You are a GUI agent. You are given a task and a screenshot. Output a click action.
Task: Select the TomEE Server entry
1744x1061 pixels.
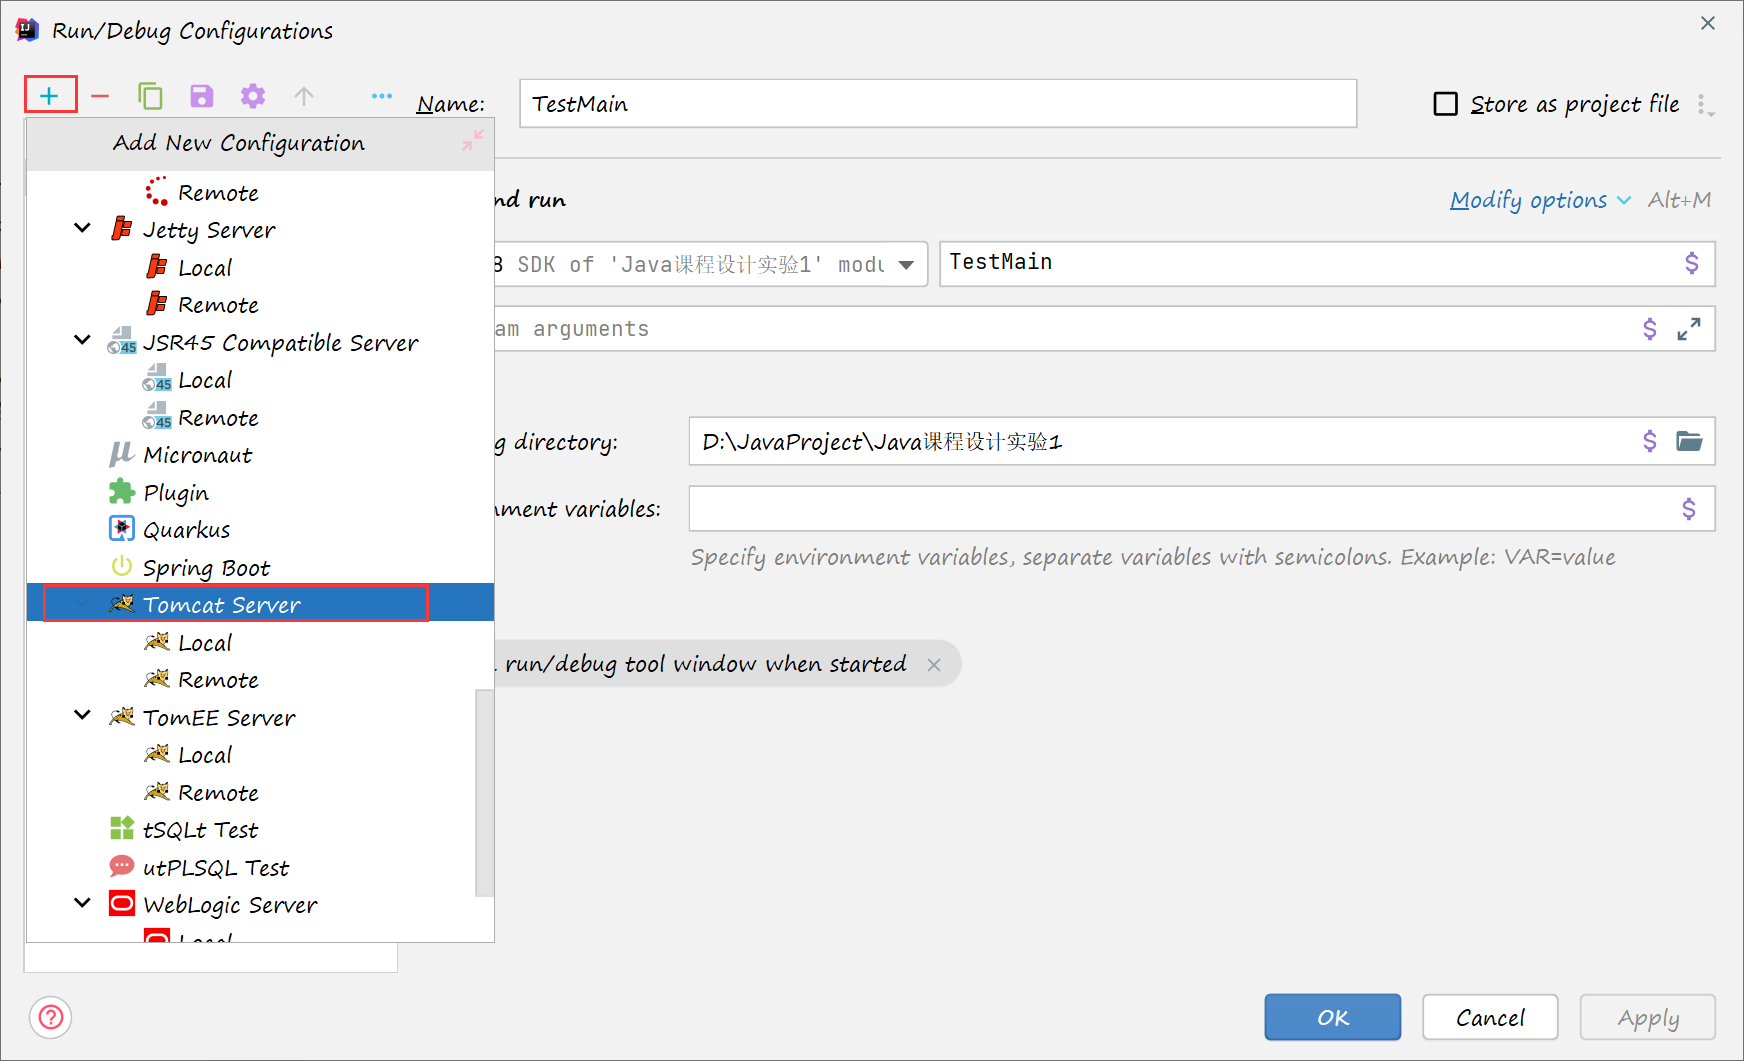pyautogui.click(x=260, y=718)
